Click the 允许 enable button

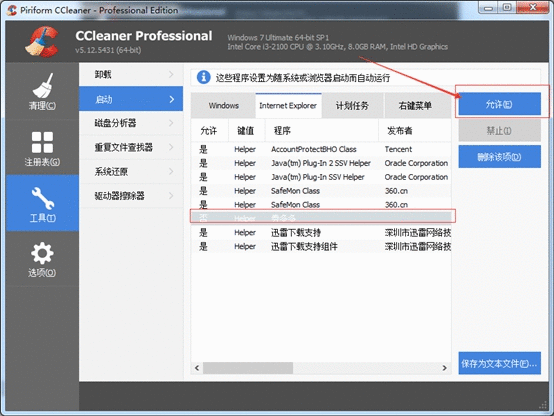[500, 104]
